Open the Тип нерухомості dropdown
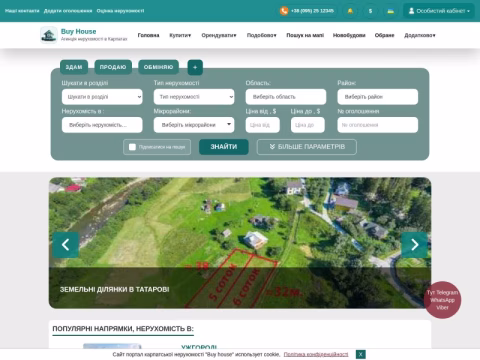 [194, 97]
